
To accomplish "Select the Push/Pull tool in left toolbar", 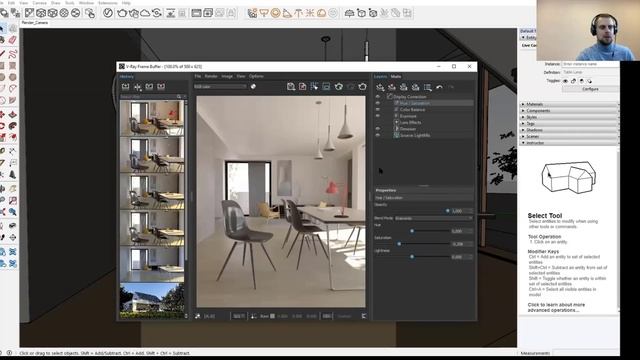I will tap(13, 115).
